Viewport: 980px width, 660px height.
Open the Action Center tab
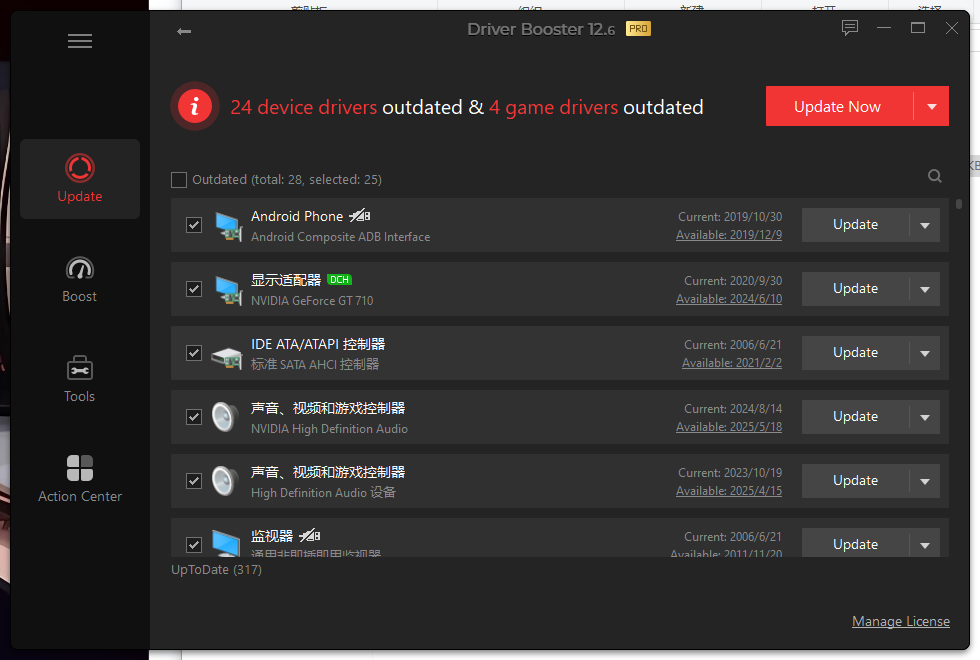tap(80, 479)
